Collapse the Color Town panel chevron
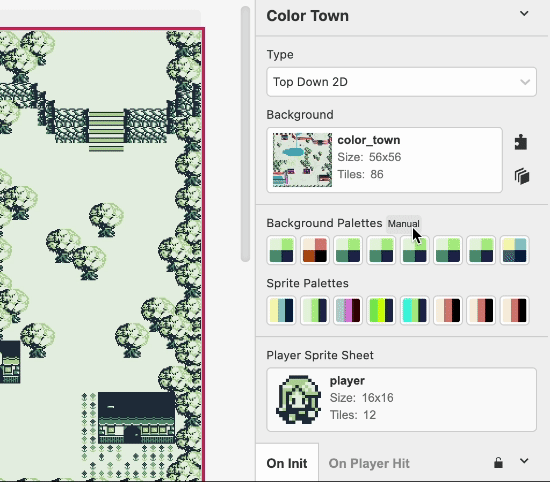The image size is (550, 482). tap(524, 14)
